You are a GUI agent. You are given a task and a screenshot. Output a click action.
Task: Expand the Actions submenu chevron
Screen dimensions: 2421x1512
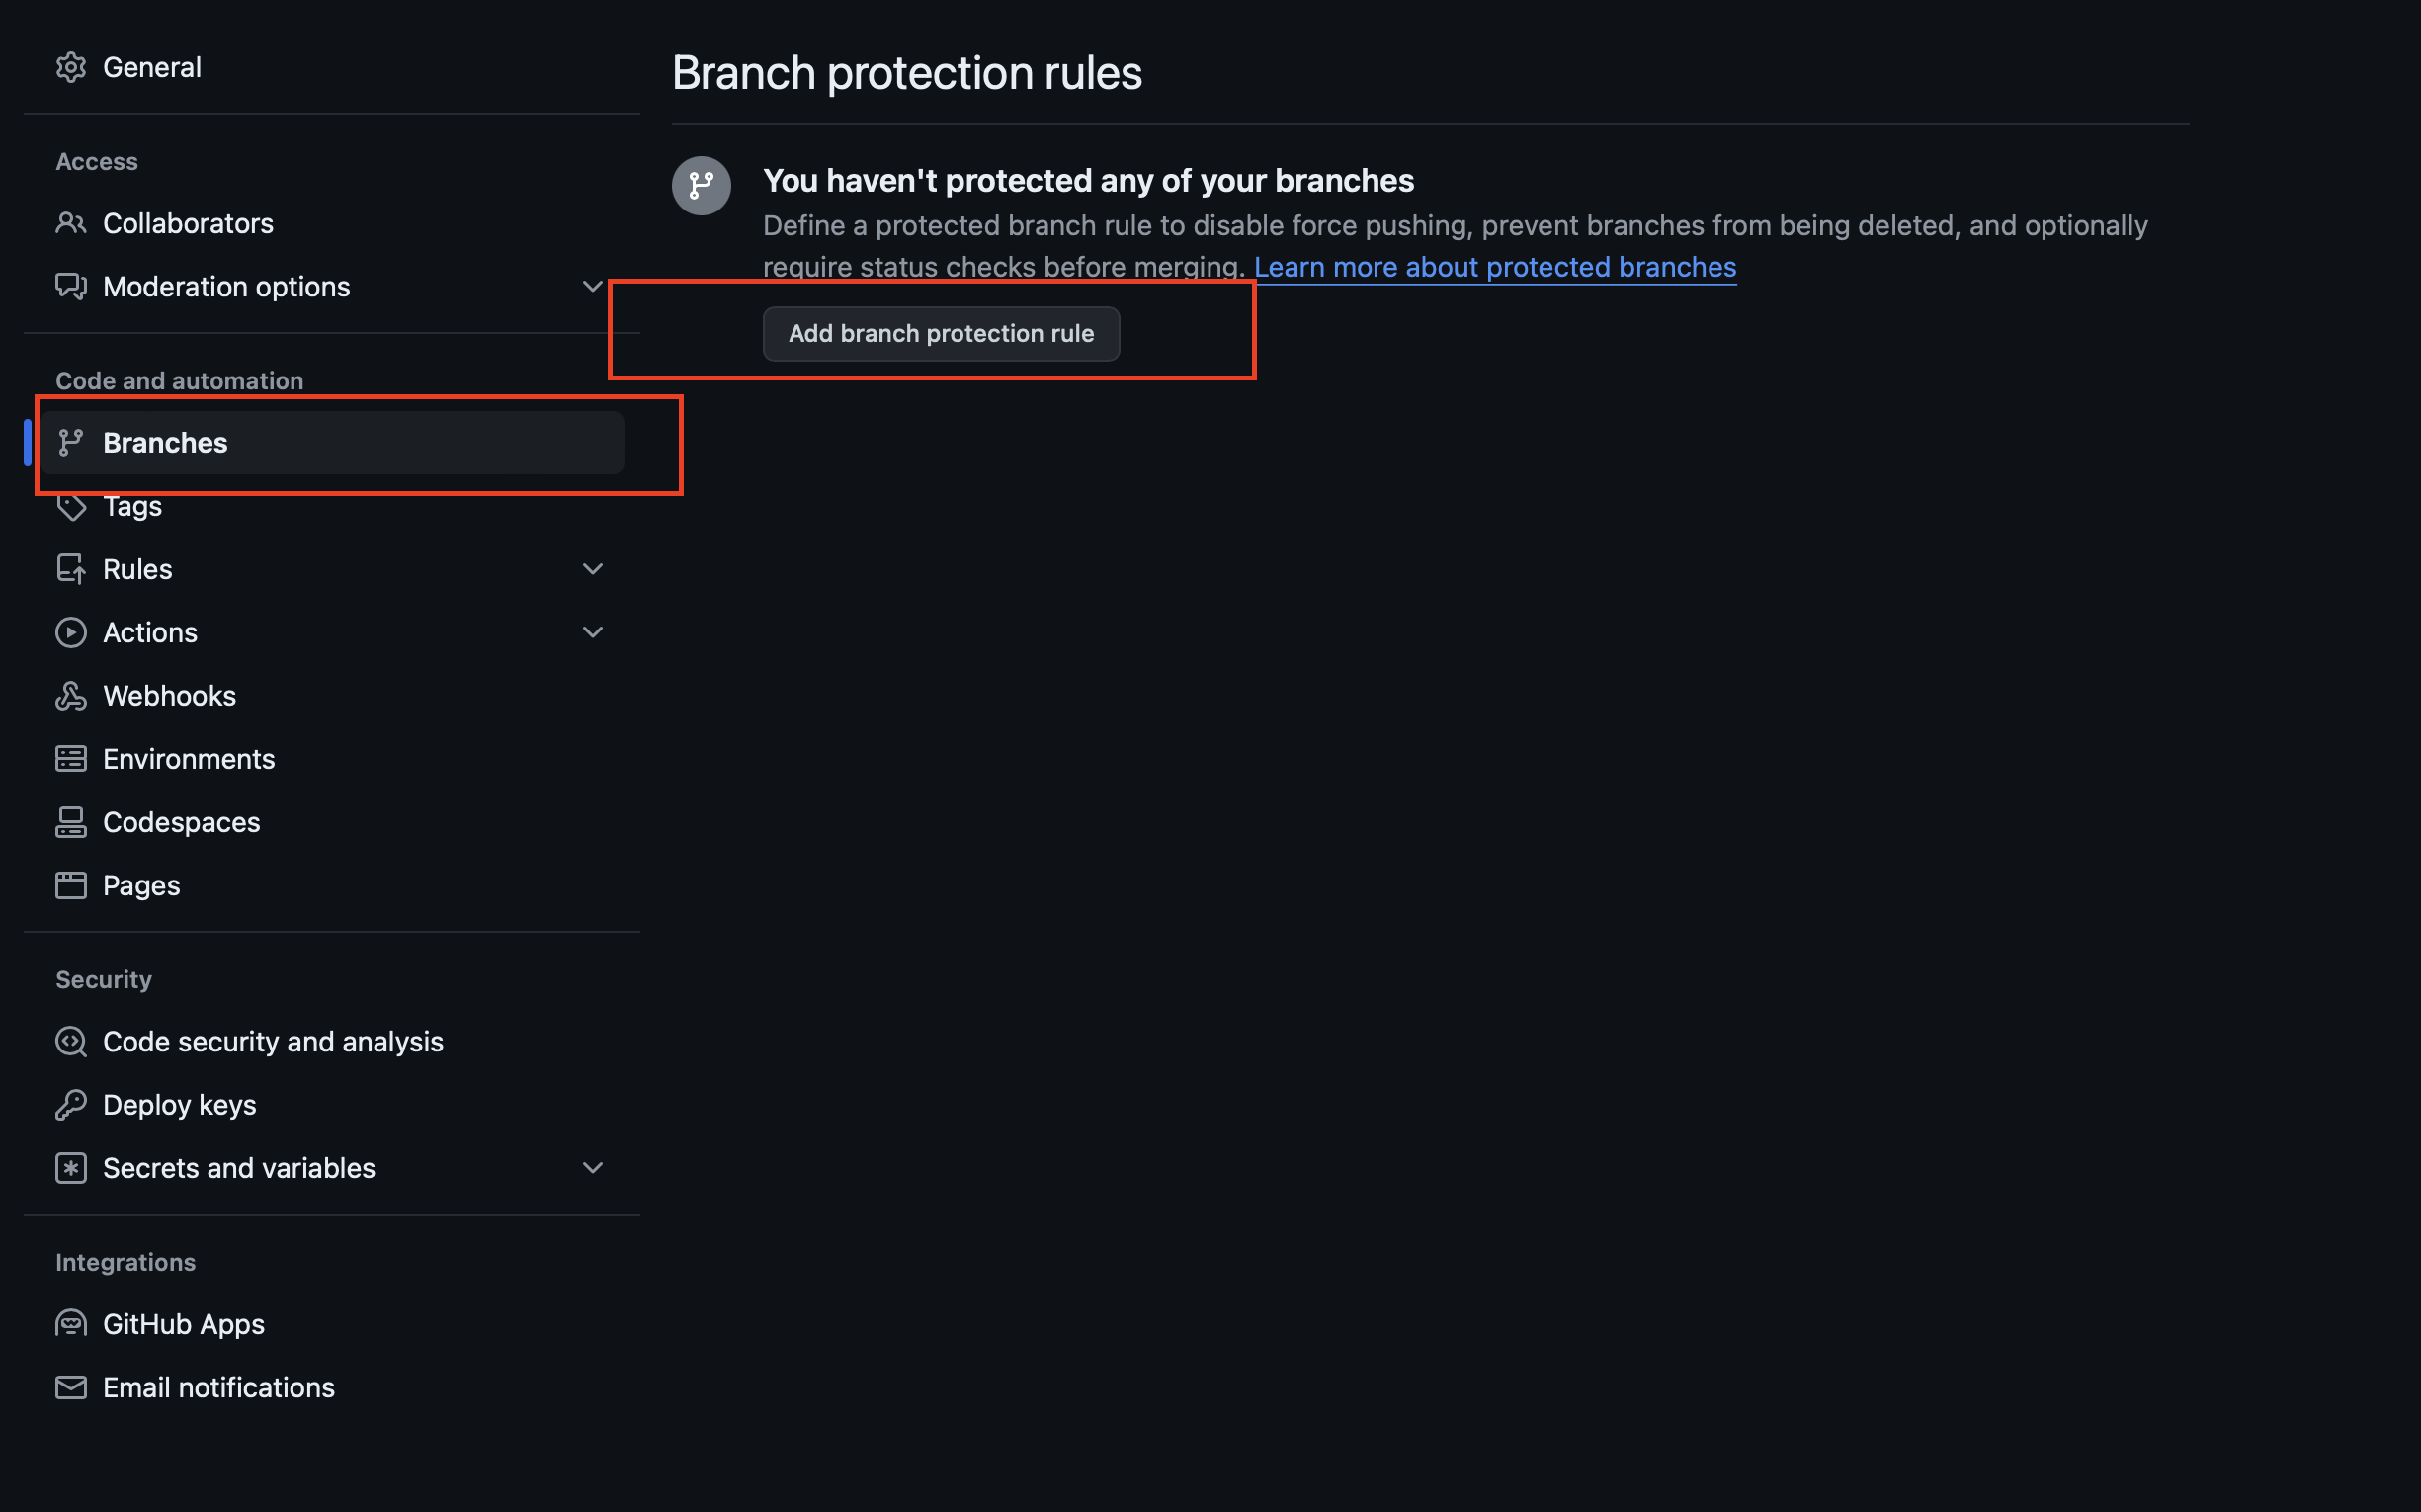coord(592,633)
